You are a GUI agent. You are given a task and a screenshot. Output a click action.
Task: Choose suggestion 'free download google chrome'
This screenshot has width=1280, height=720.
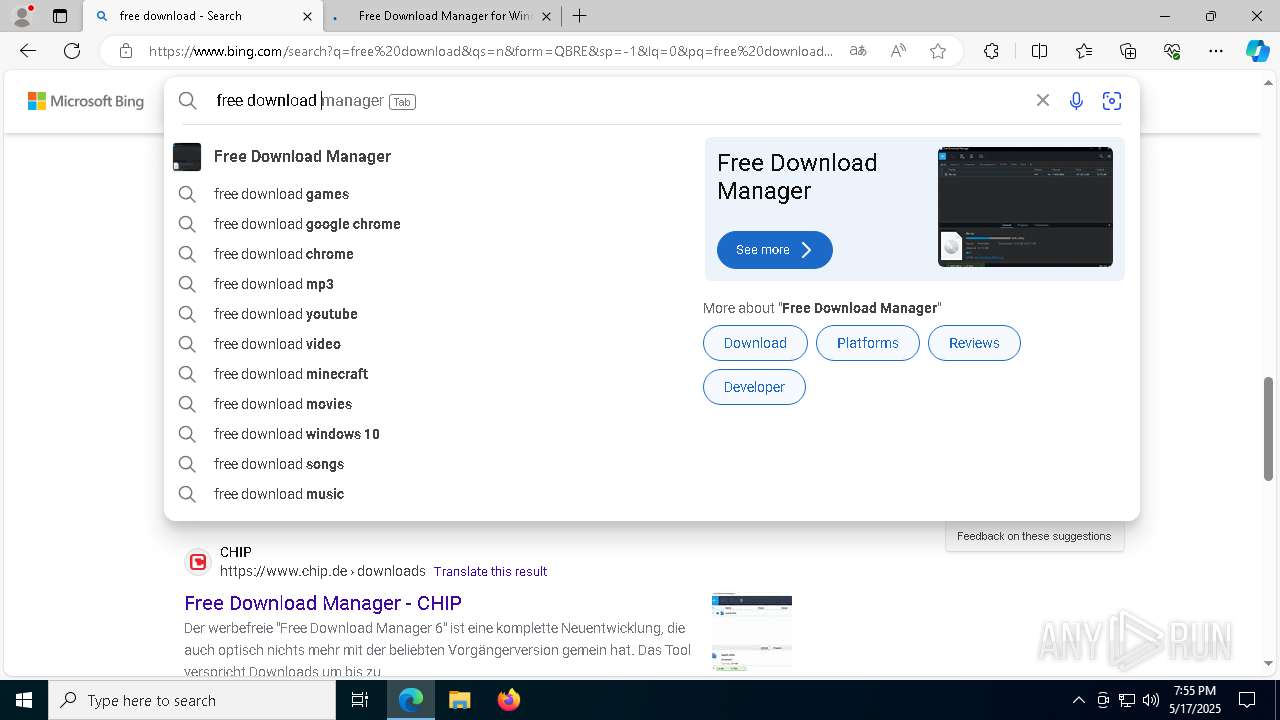307,224
